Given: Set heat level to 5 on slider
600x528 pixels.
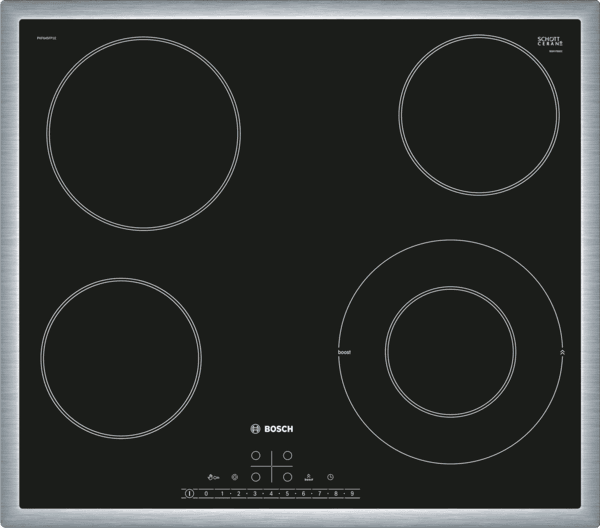Looking at the screenshot, I should pos(287,493).
